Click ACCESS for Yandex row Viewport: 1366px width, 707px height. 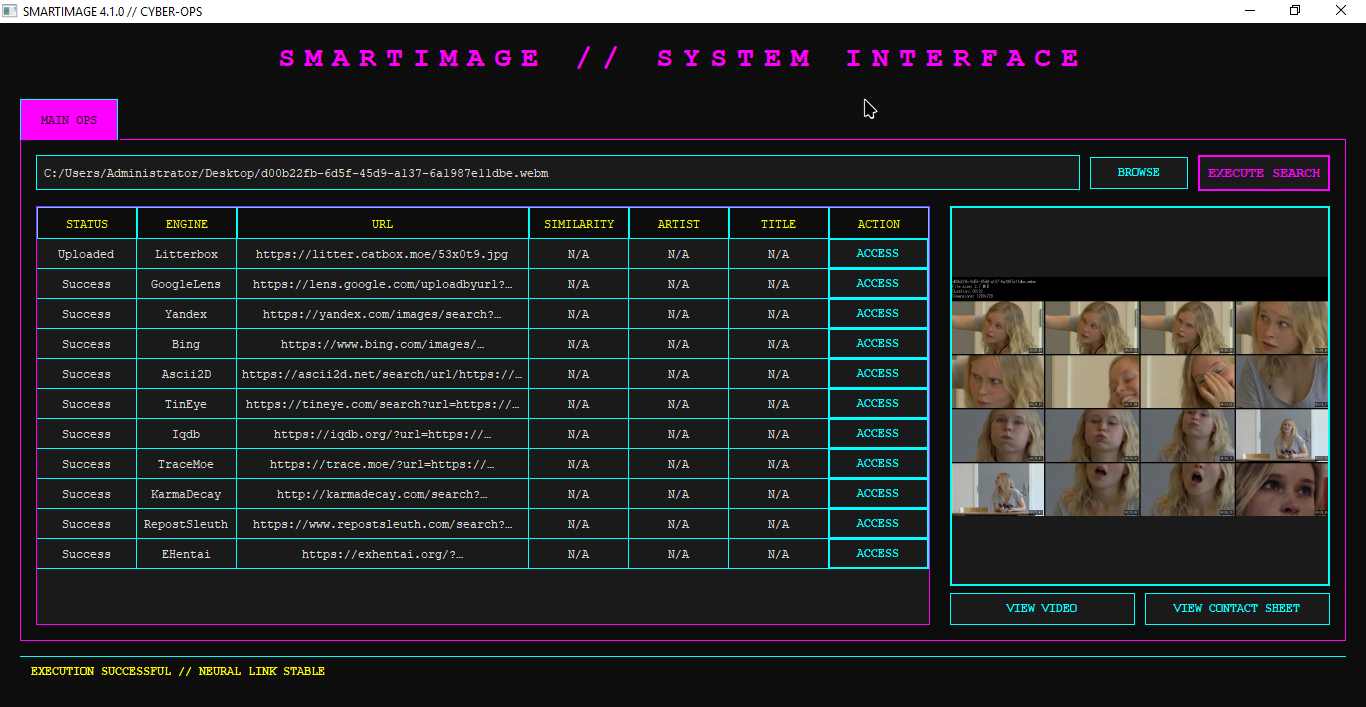point(878,314)
